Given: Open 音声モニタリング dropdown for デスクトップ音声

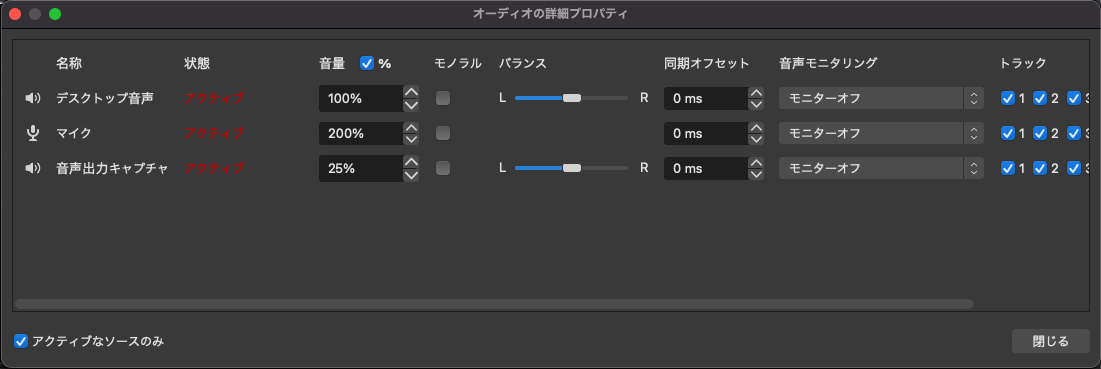Looking at the screenshot, I should pos(881,98).
